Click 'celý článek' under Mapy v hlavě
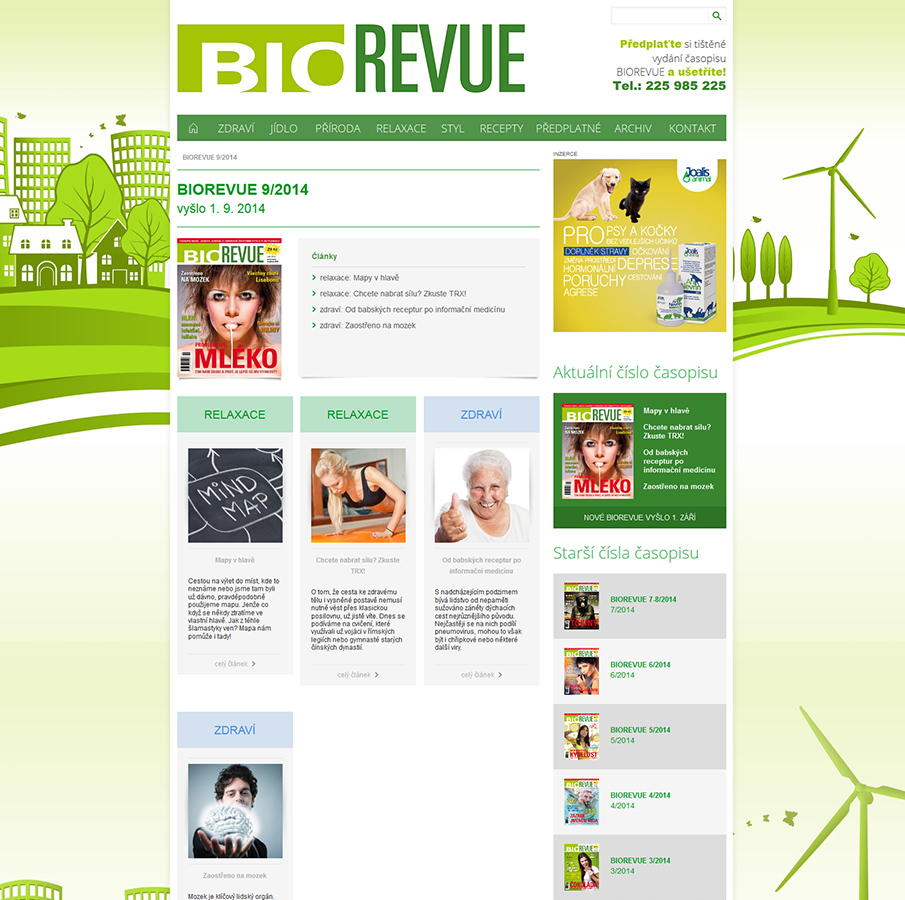 [x=235, y=664]
